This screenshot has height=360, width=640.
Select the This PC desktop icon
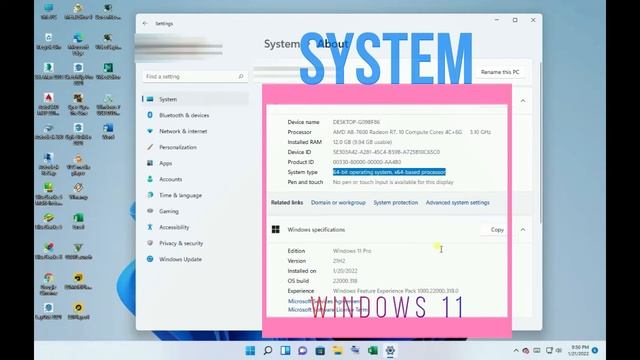49,11
